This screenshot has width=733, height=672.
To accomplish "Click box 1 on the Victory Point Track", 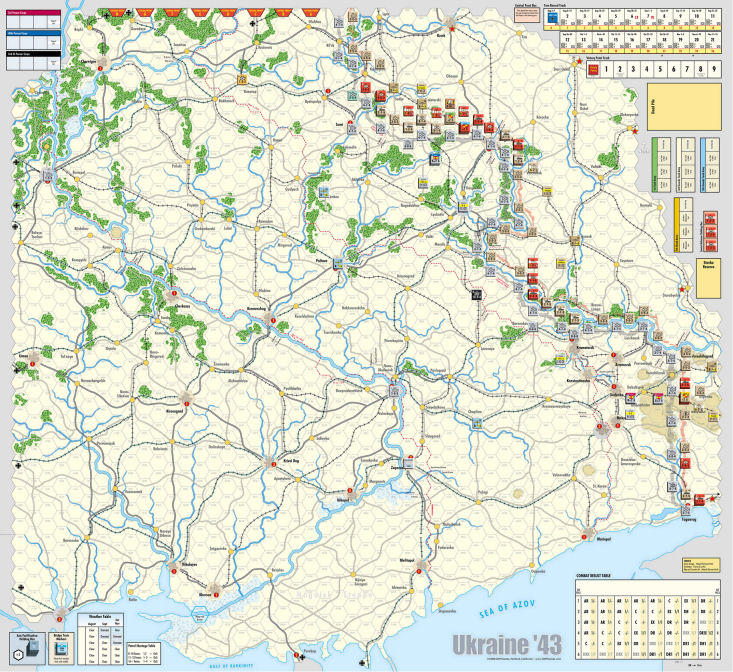I will coord(607,70).
